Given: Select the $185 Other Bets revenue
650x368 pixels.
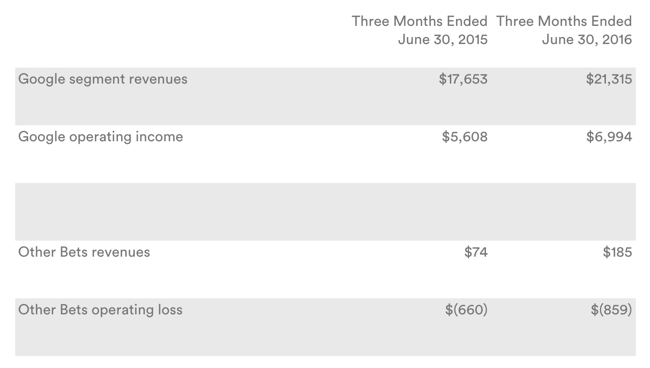Looking at the screenshot, I should (x=617, y=252).
